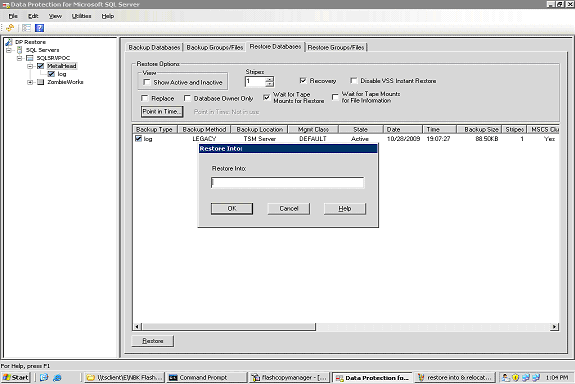Select the Restore Databases tab
Screen dimensions: 575x384
275,47
